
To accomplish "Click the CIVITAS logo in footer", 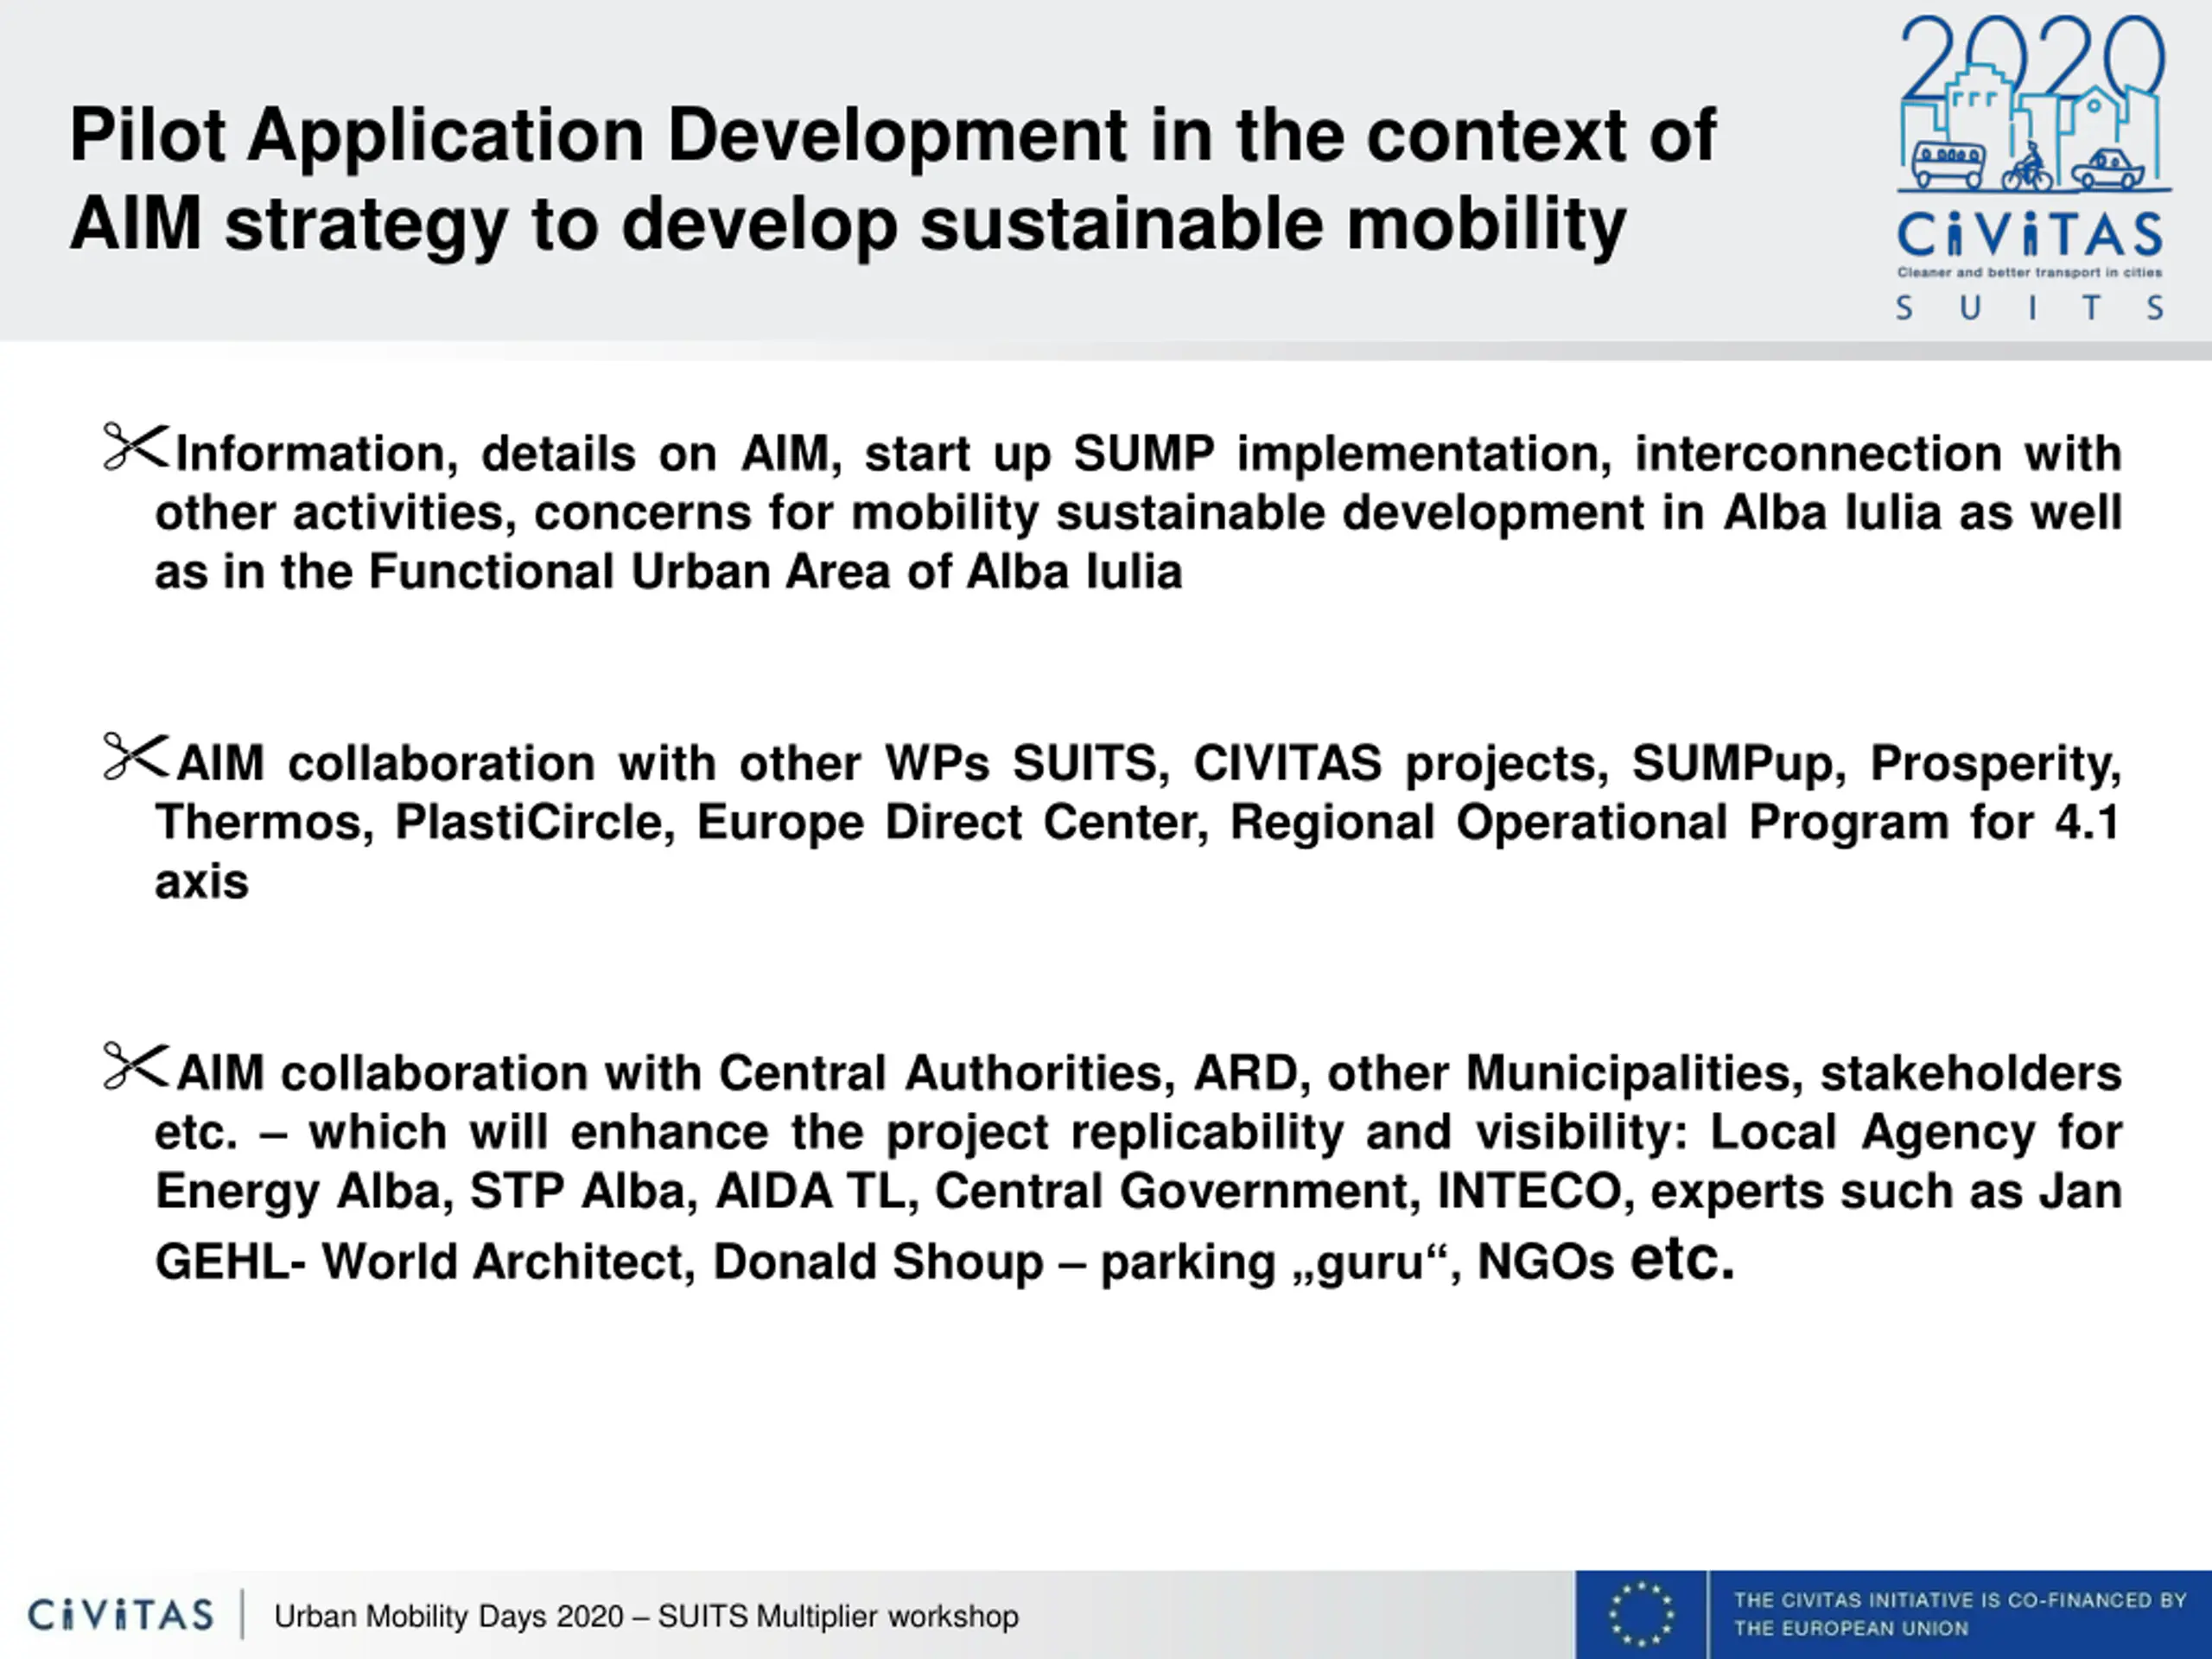I will tap(121, 1615).
